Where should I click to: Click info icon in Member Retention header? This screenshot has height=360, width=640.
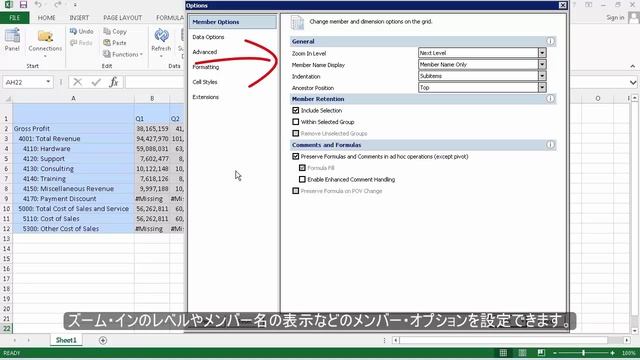tap(550, 99)
